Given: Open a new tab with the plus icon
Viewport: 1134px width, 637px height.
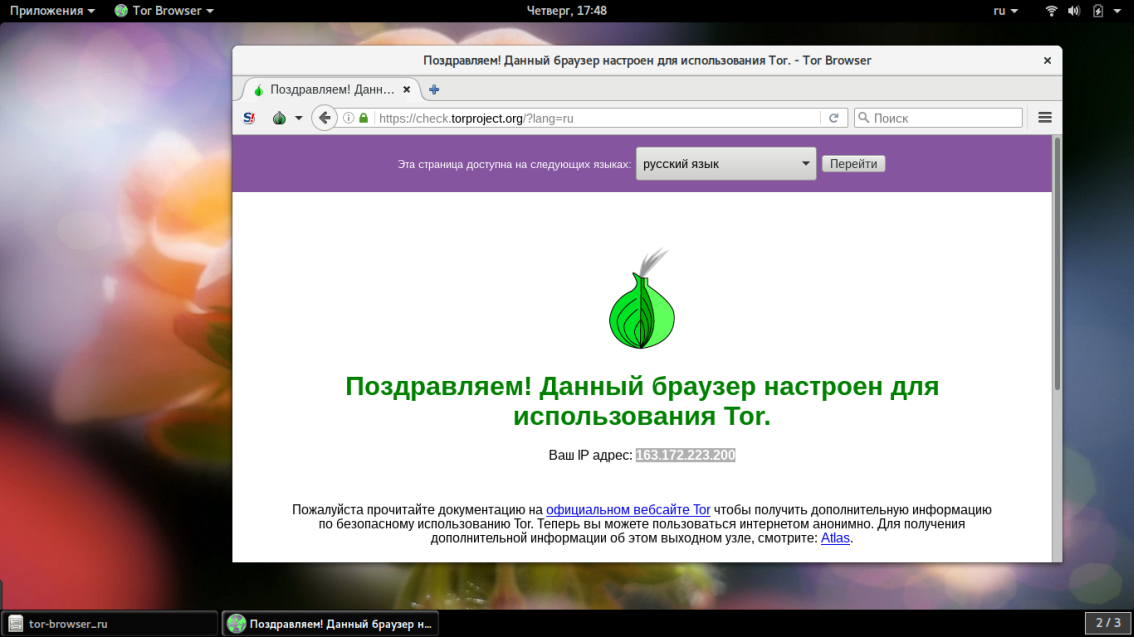Looking at the screenshot, I should (434, 90).
